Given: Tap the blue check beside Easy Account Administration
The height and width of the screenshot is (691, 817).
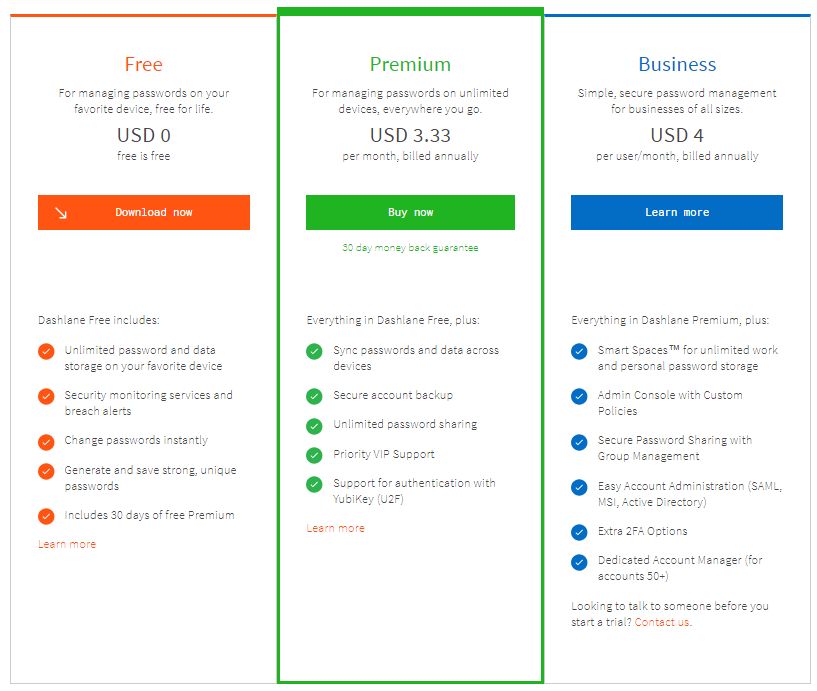Looking at the screenshot, I should 579,487.
